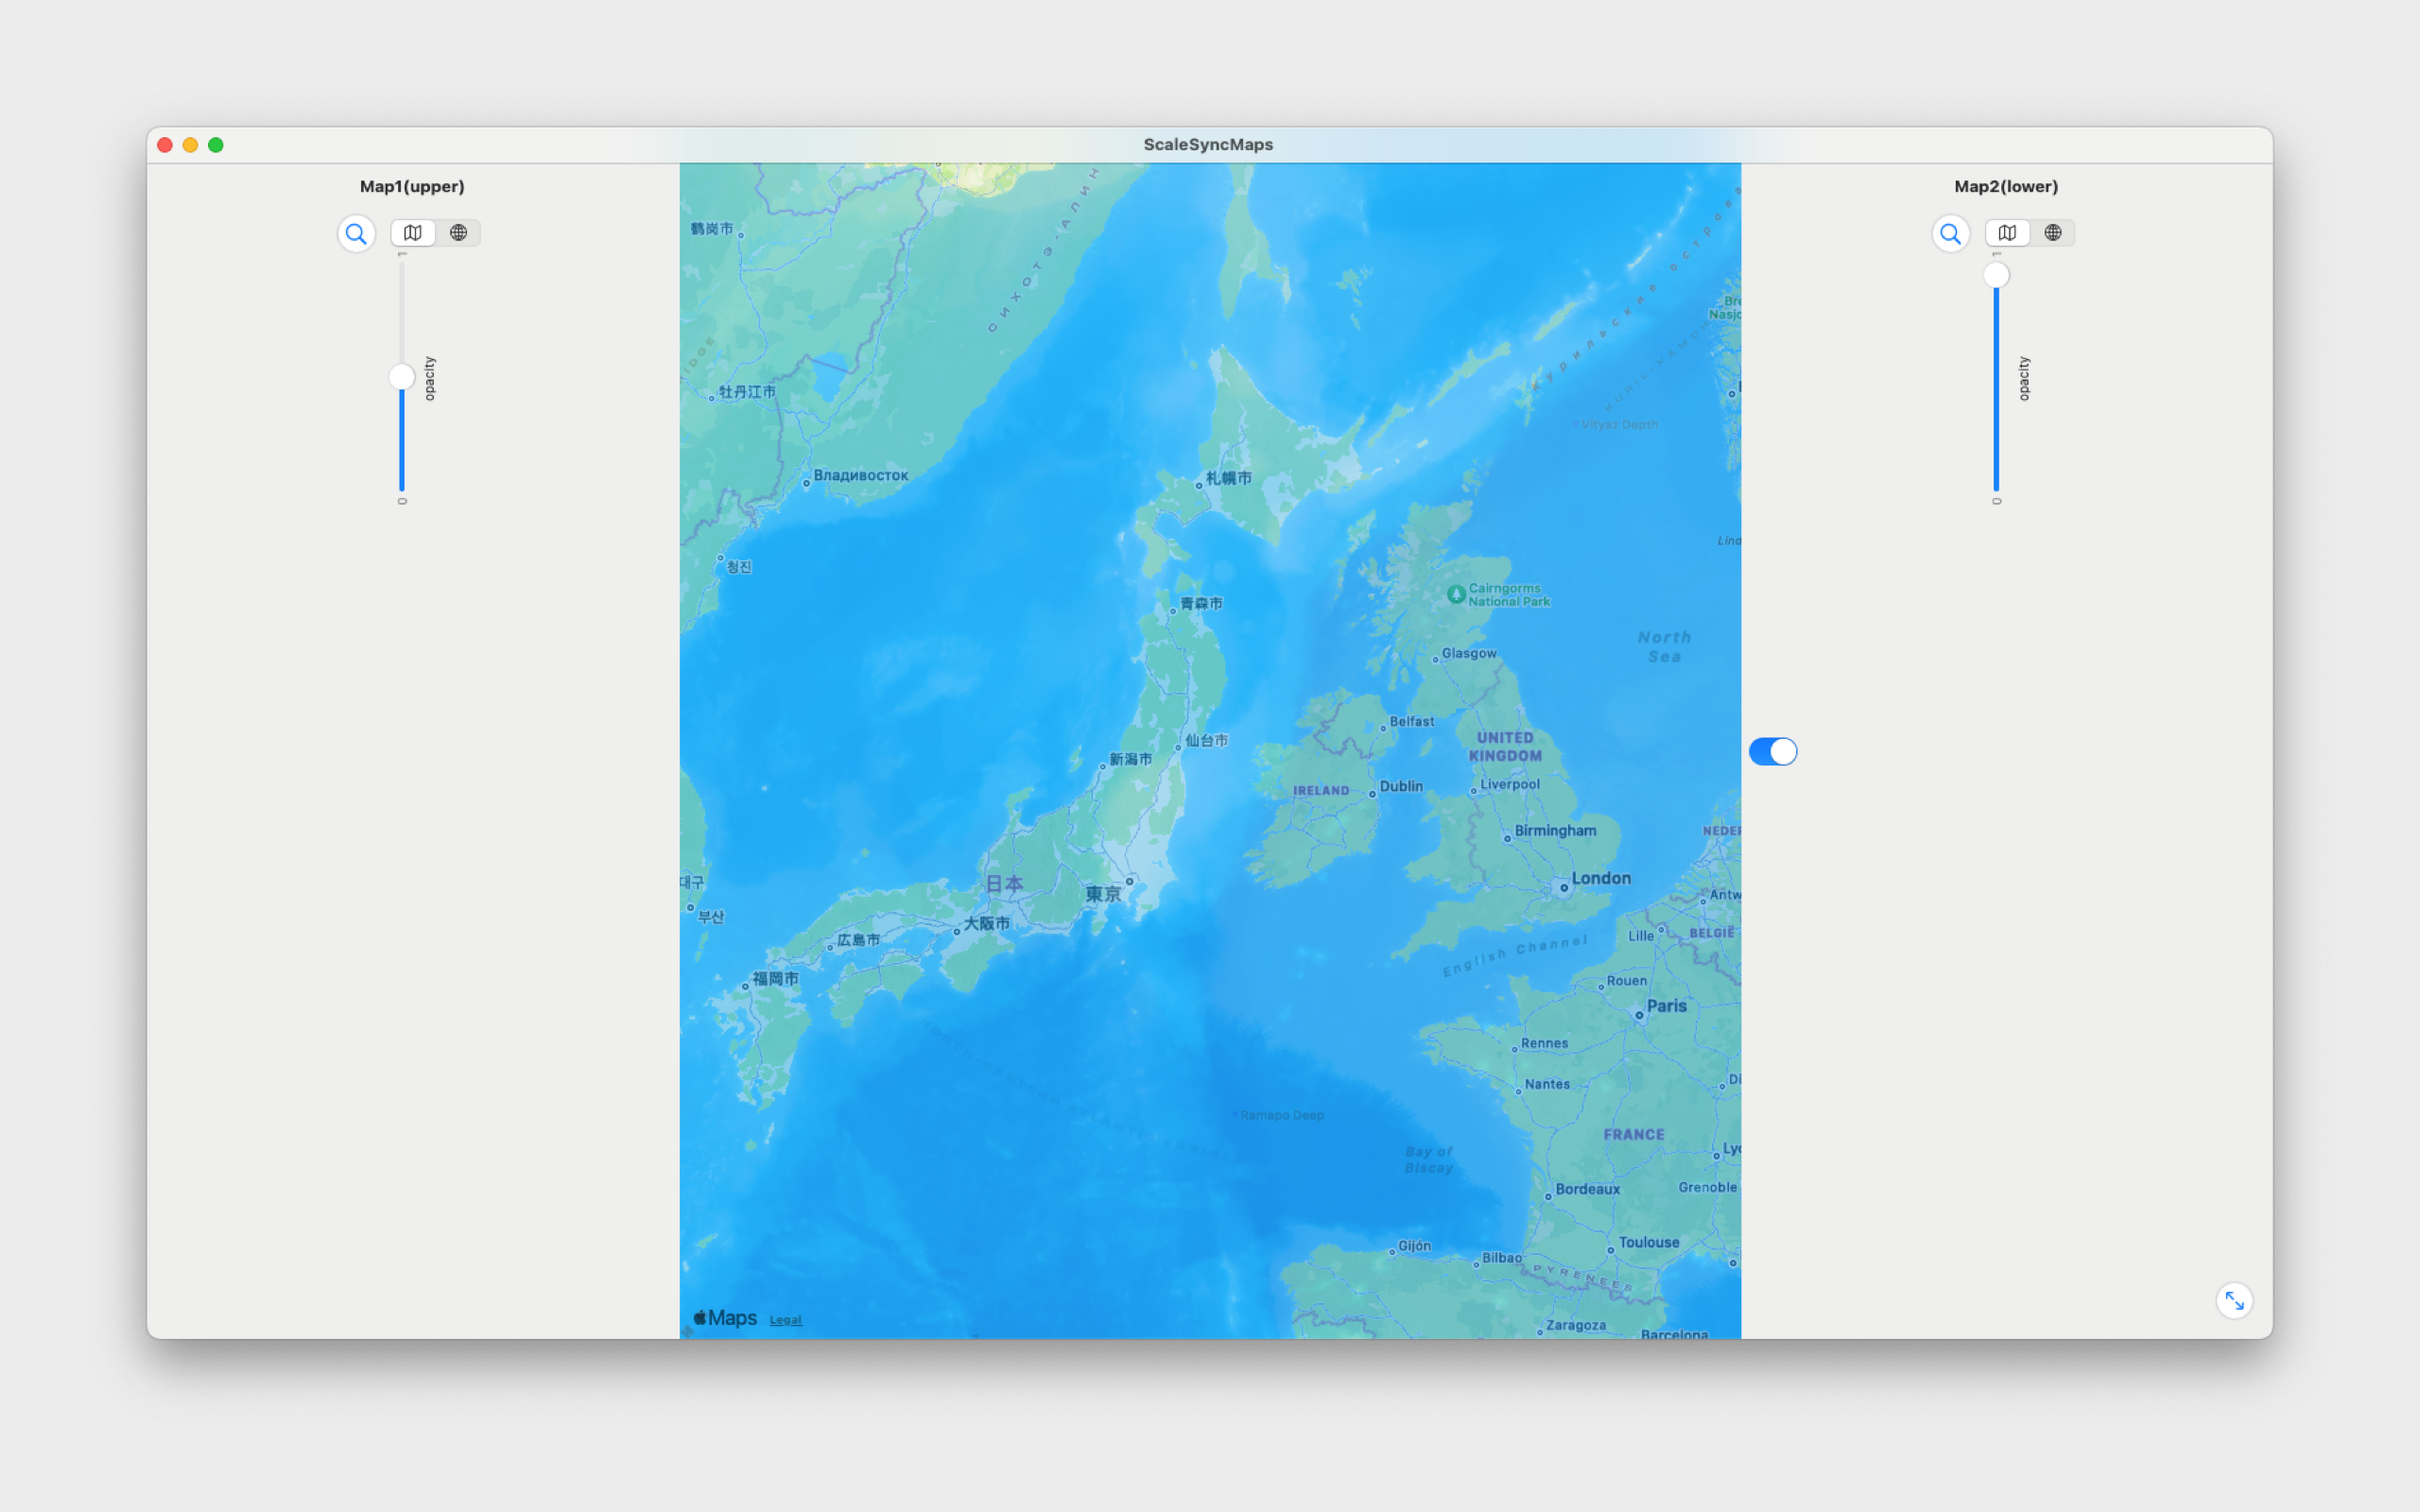Click the Dublin city label
The image size is (2420, 1512).
click(x=1400, y=786)
